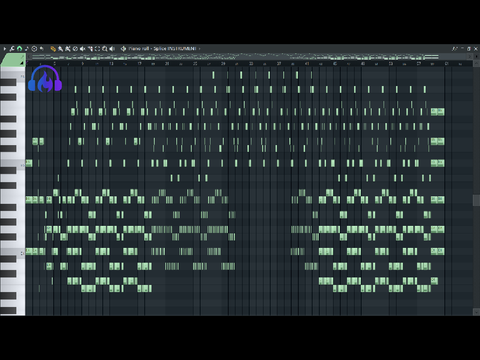Select the Draw pencil tool
The image size is (480, 360).
[53, 49]
